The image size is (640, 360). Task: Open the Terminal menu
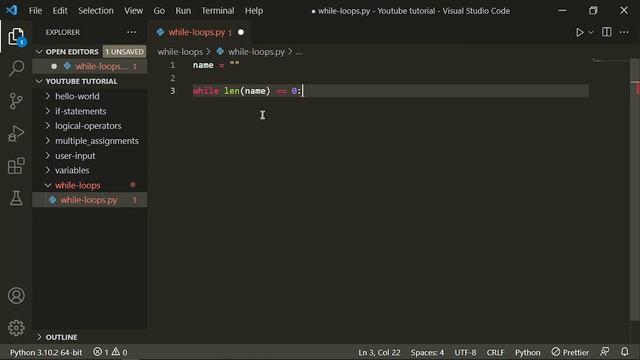coord(218,11)
